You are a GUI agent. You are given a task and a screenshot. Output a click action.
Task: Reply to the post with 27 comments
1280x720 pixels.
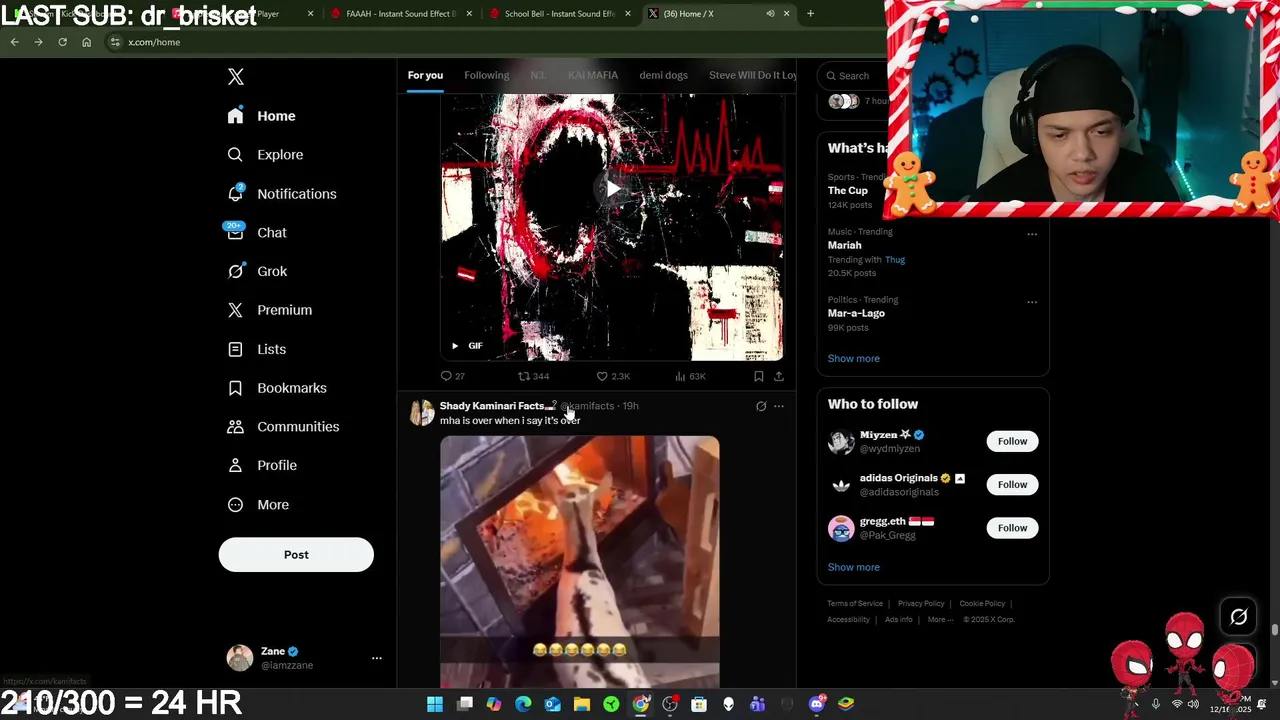point(453,376)
